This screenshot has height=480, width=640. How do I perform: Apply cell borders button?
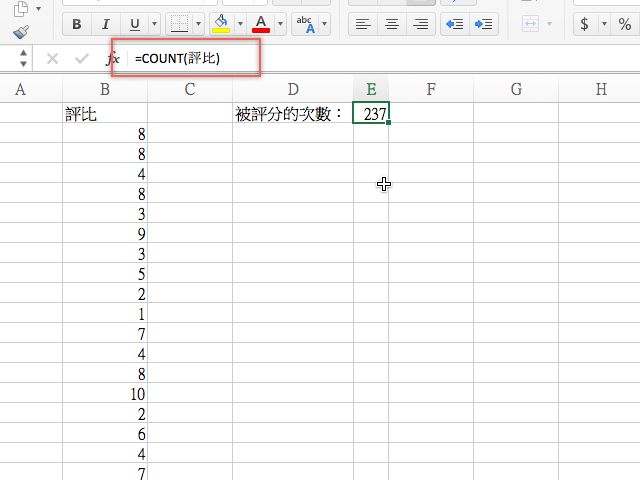coord(179,24)
